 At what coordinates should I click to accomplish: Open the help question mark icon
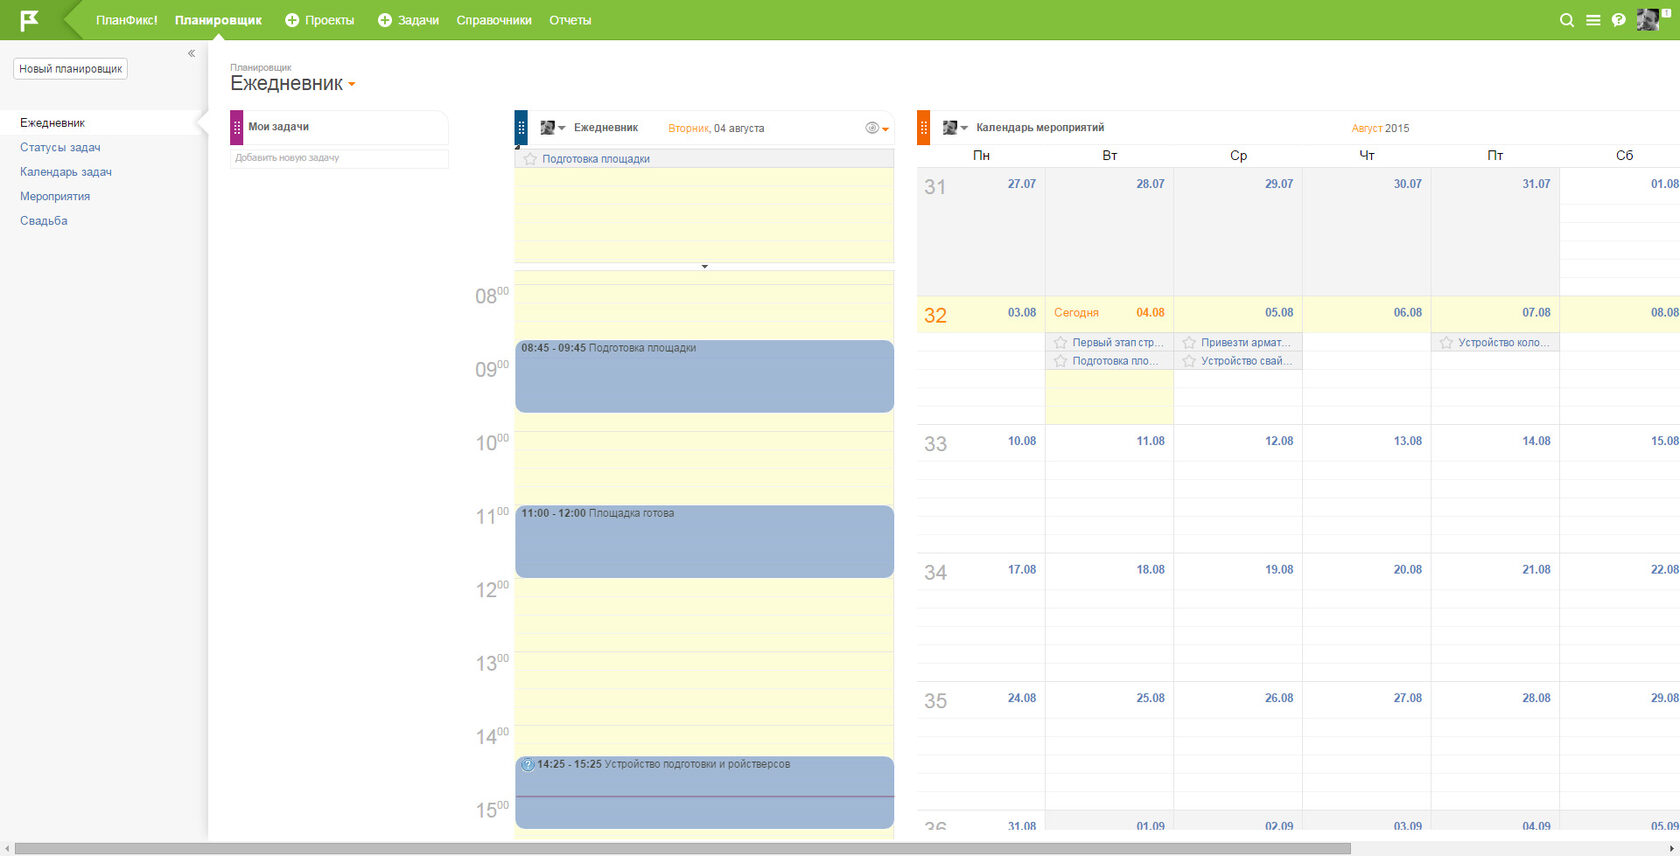tap(1618, 20)
